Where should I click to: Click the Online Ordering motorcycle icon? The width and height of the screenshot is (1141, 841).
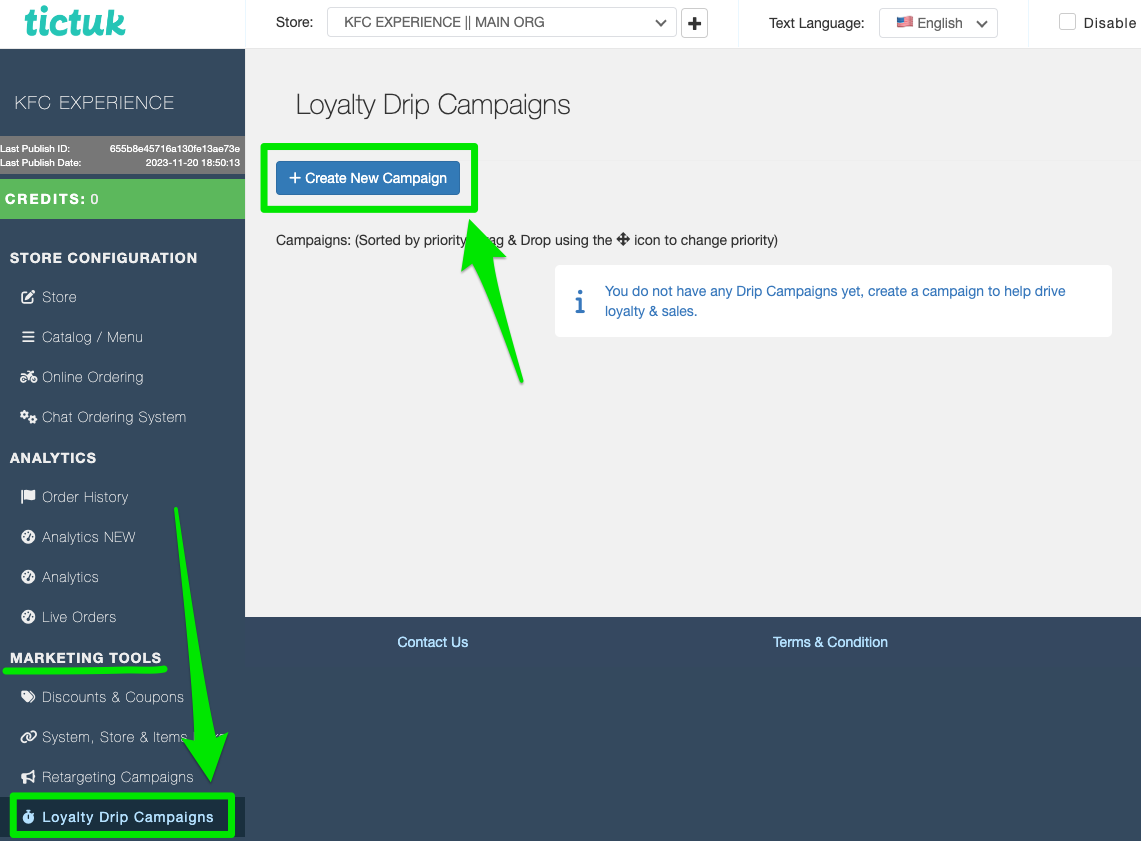pos(28,377)
